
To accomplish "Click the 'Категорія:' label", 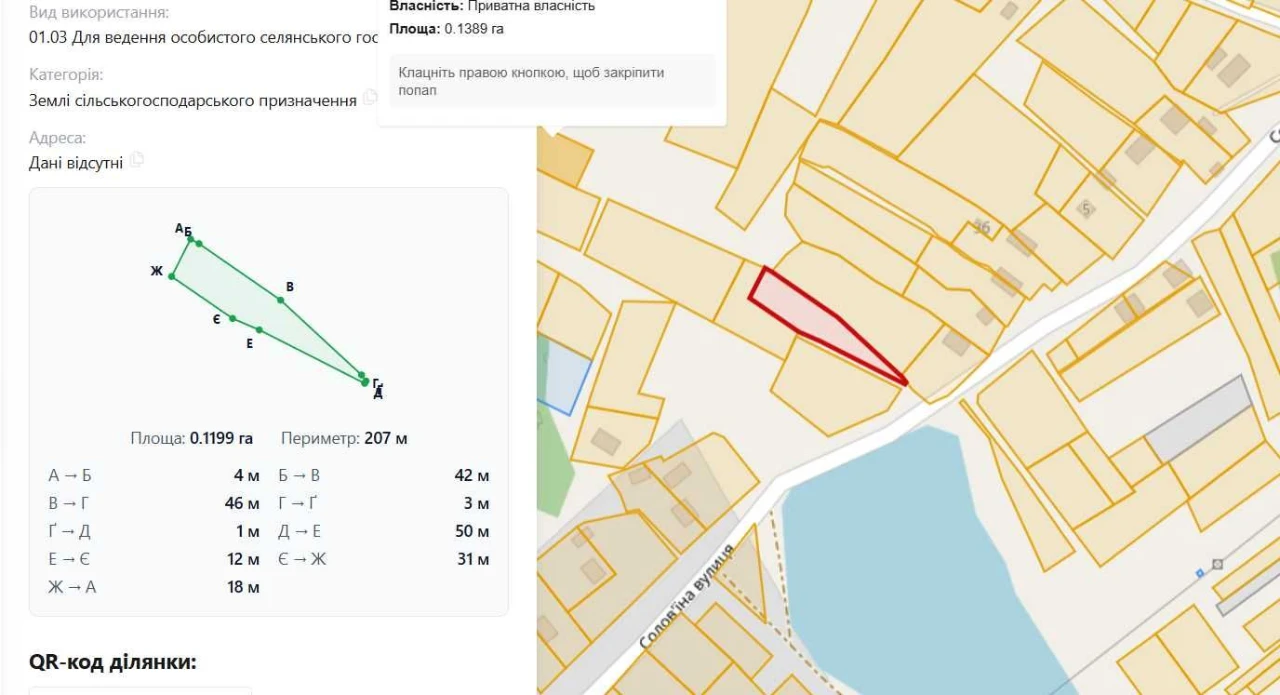I will click(66, 75).
